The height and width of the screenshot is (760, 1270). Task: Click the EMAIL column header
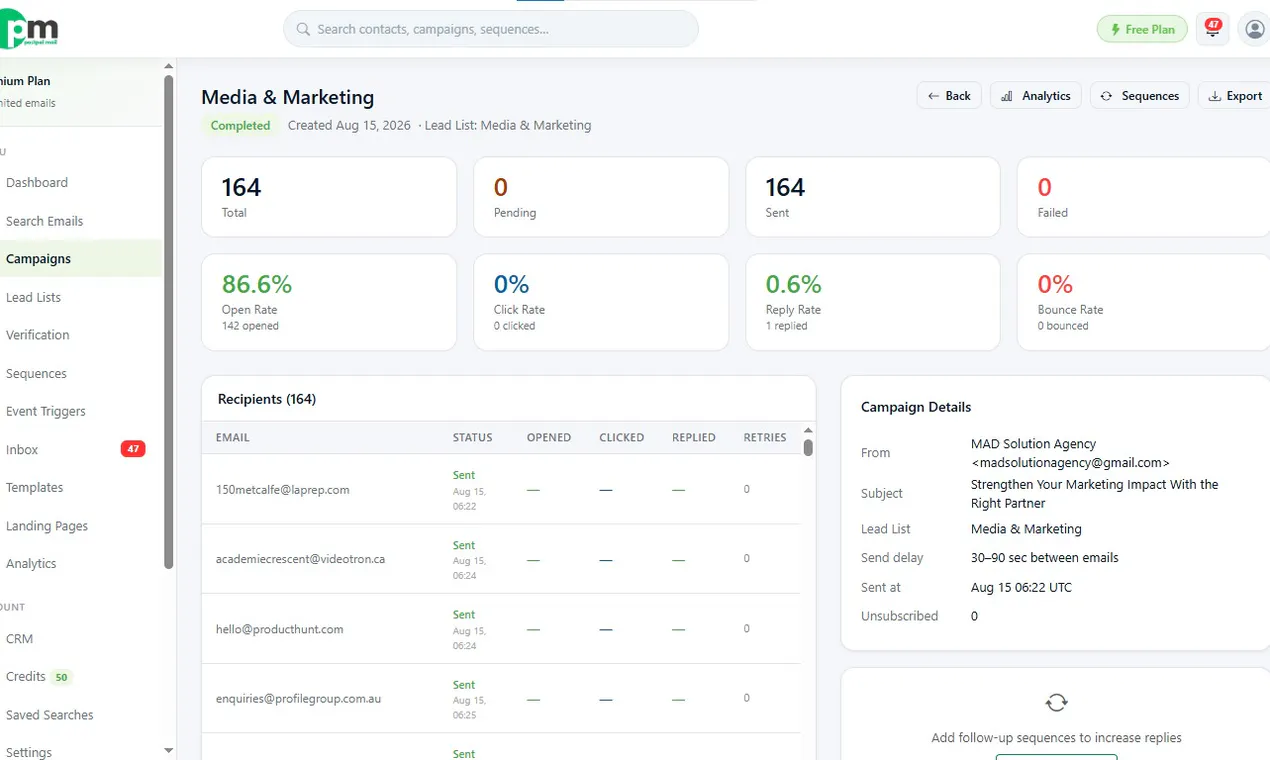click(x=233, y=438)
